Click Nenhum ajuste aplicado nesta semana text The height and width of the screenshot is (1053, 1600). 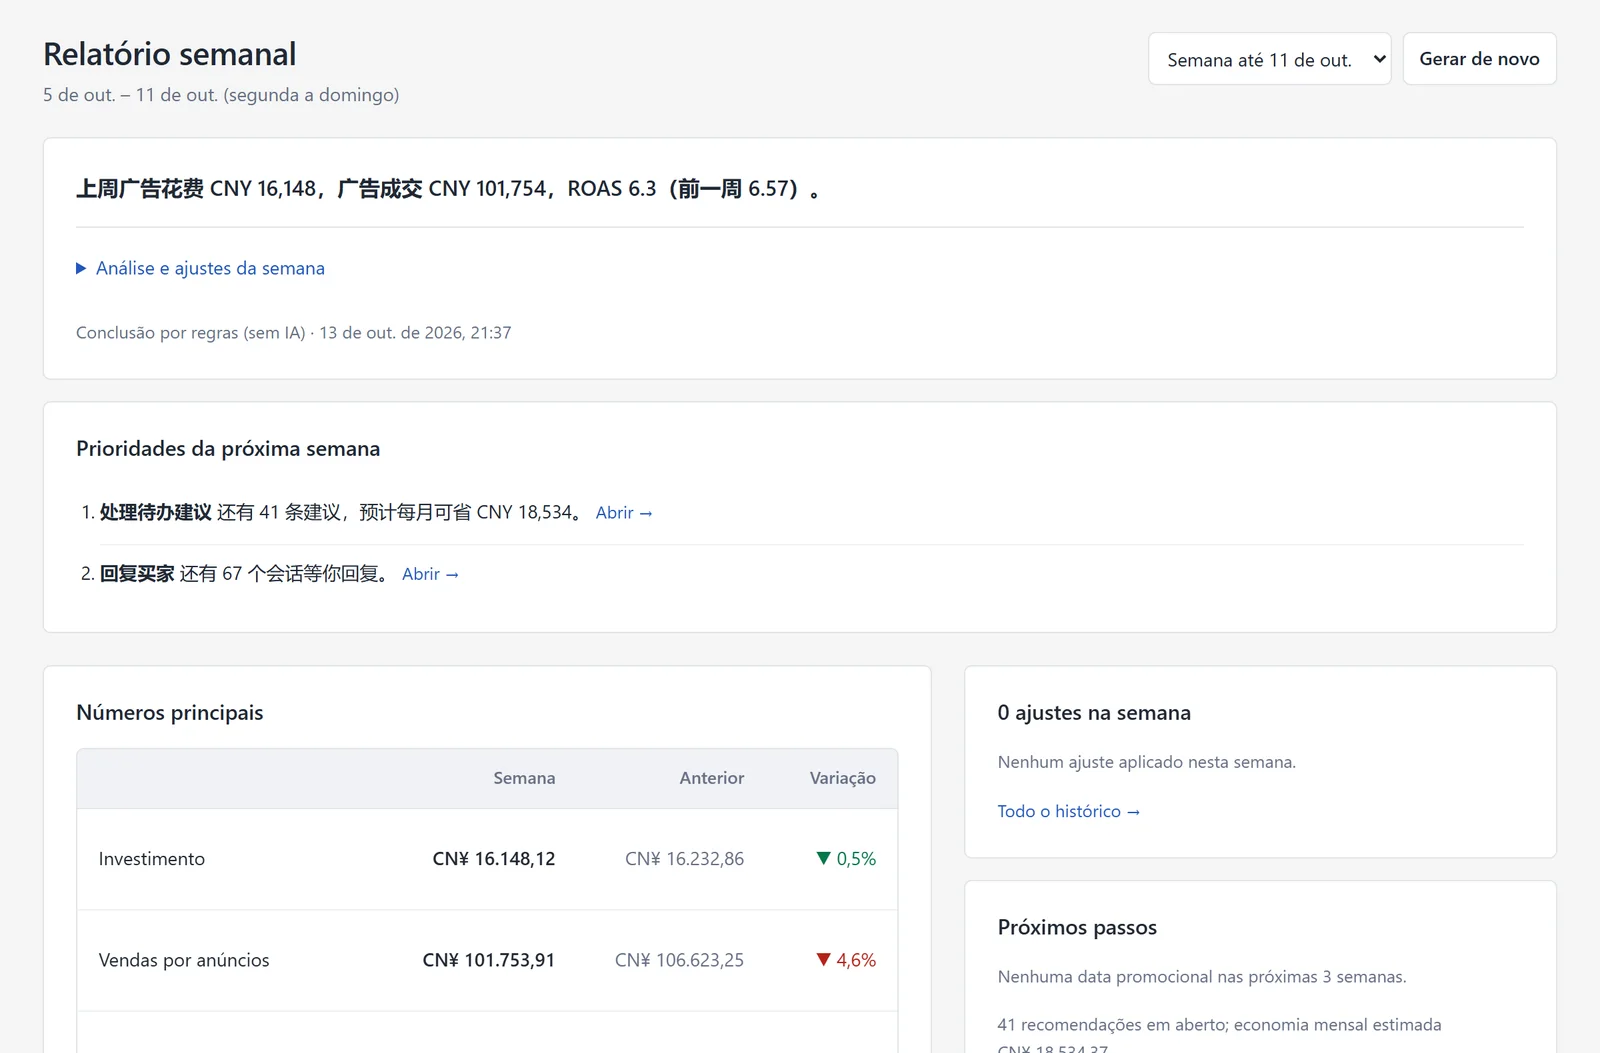1147,762
